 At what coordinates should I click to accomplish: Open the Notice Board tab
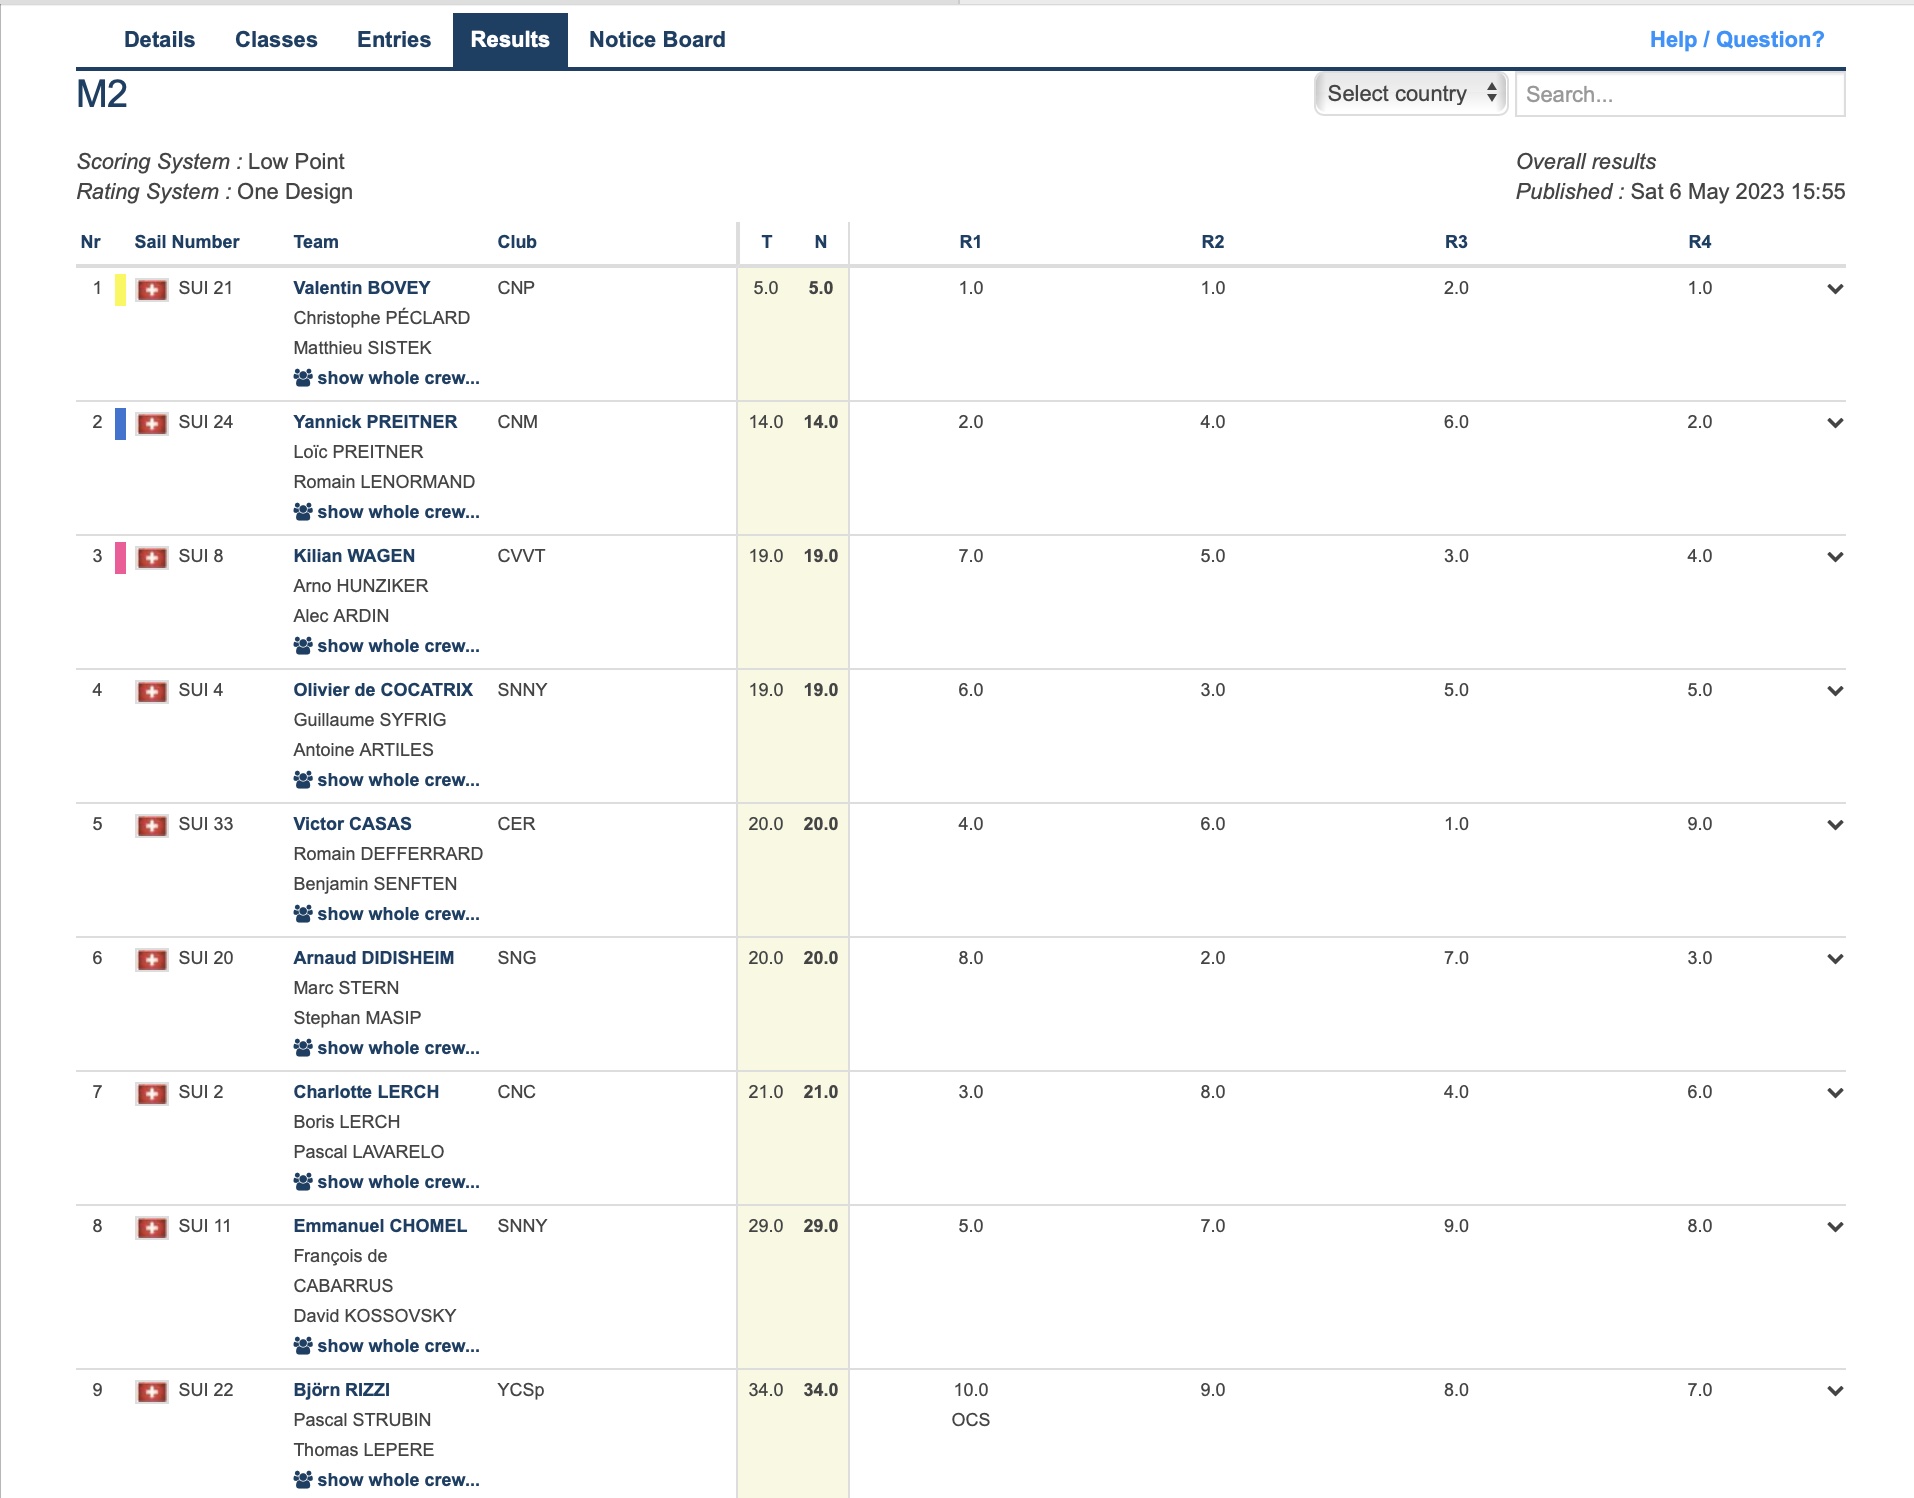point(657,40)
